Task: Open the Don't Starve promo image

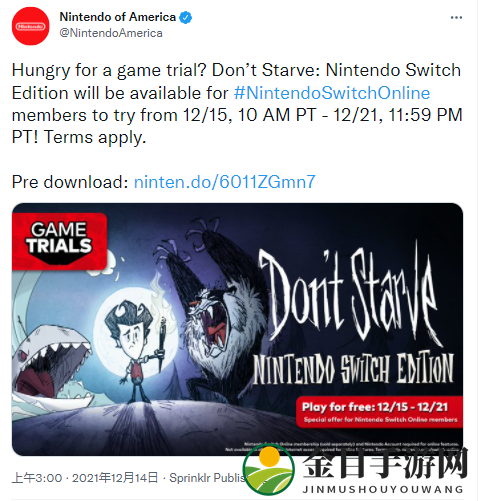Action: pos(237,329)
